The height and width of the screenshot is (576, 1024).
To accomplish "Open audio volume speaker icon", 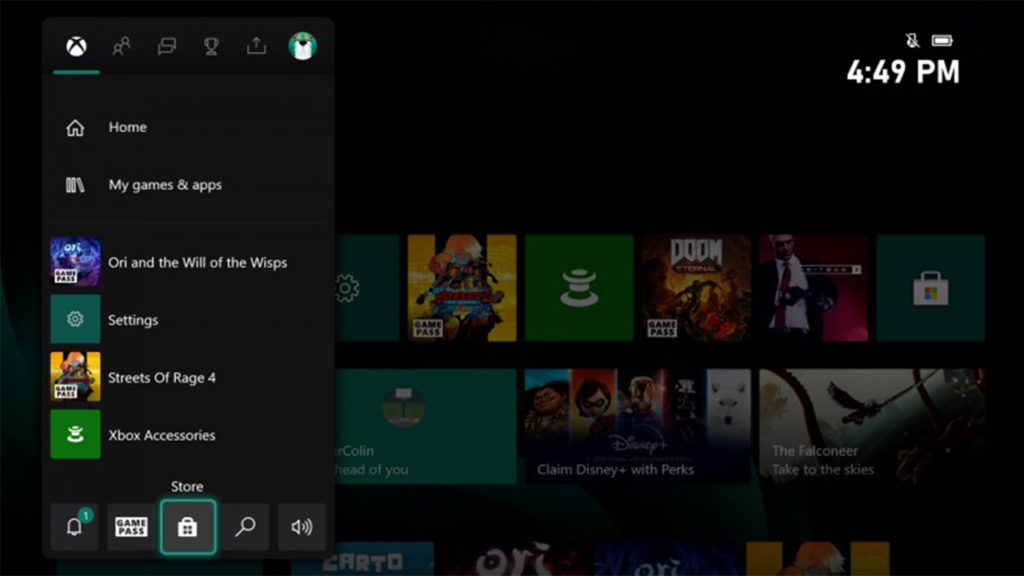I will [301, 527].
